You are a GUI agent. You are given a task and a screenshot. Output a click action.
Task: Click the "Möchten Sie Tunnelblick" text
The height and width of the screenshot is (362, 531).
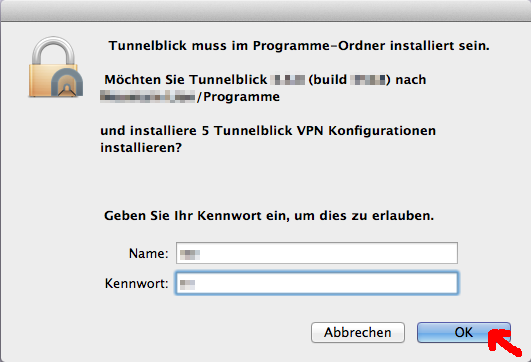[x=186, y=80]
